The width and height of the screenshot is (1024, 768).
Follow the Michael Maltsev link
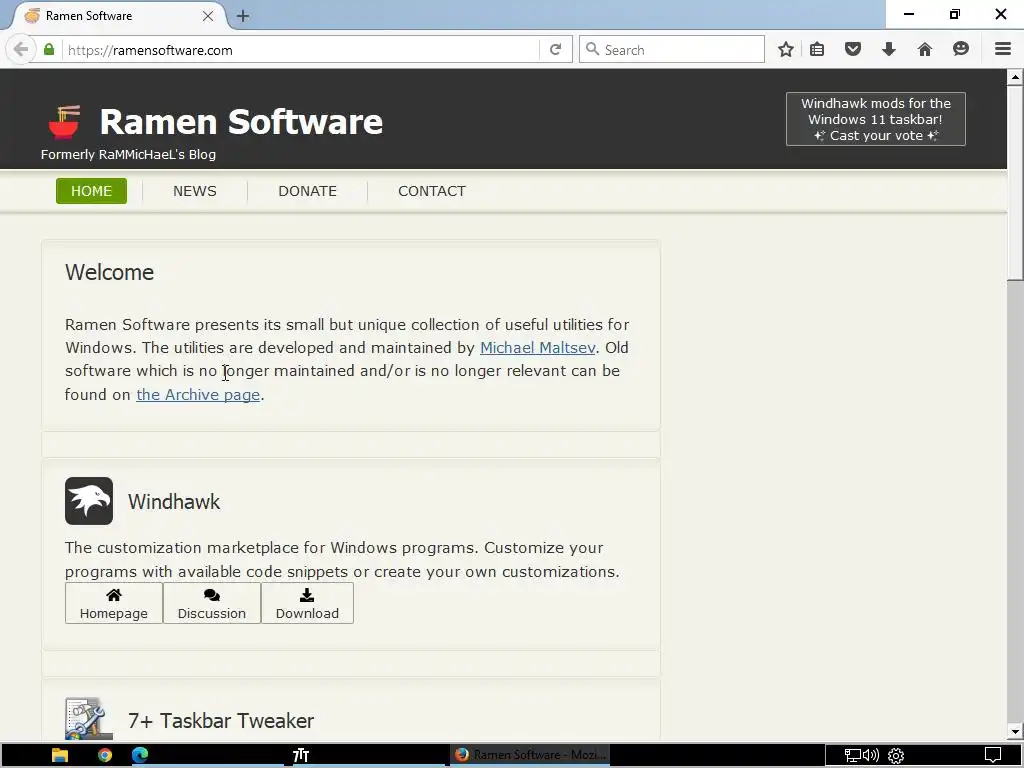(537, 347)
